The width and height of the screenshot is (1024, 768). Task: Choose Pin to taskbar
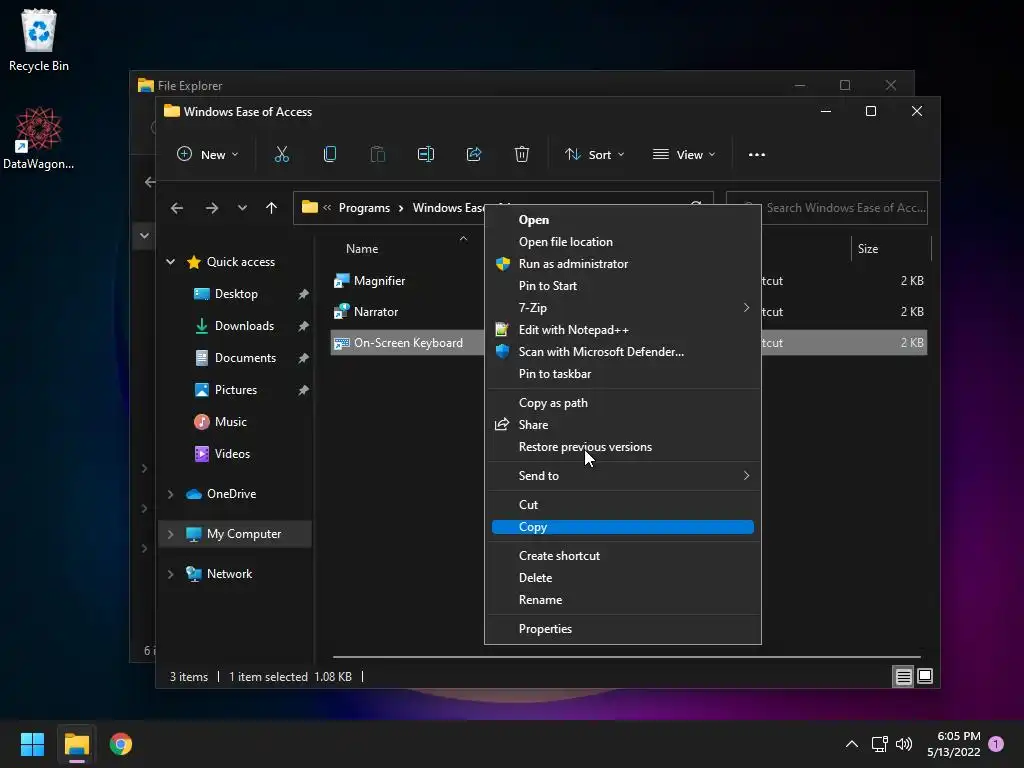click(x=623, y=374)
